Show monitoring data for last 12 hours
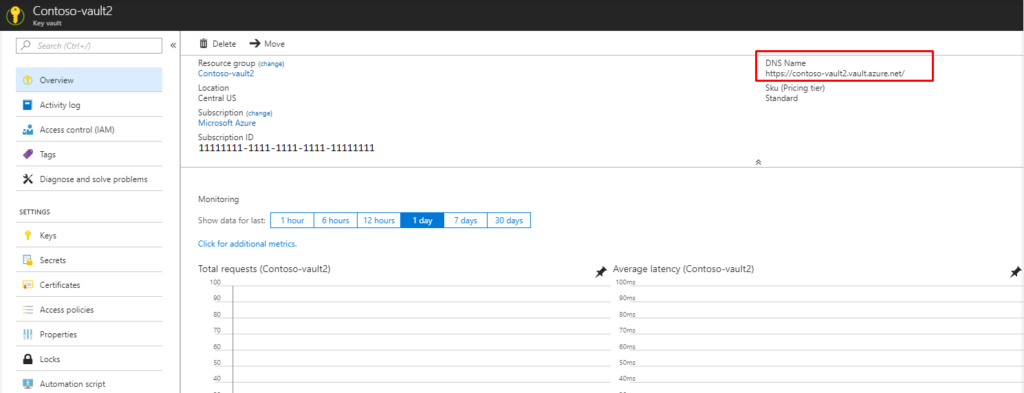The image size is (1024, 393). click(x=379, y=221)
